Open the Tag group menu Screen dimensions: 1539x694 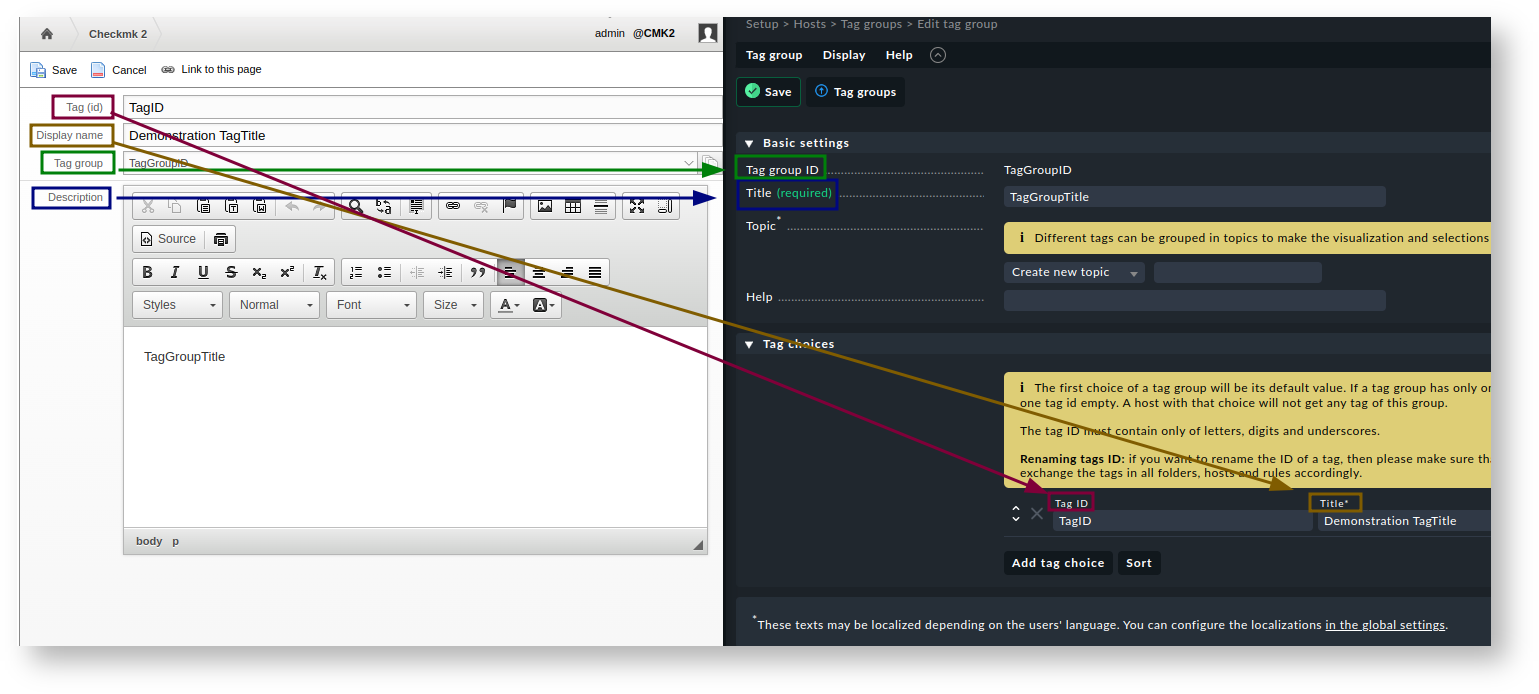tap(774, 55)
